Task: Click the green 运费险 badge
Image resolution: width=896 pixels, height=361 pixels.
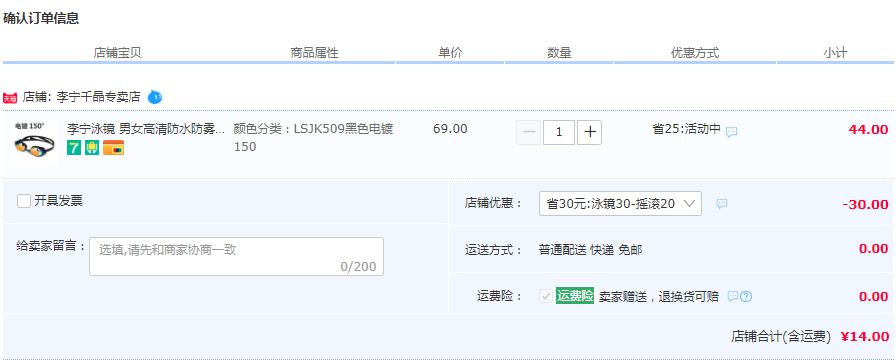Action: 575,296
